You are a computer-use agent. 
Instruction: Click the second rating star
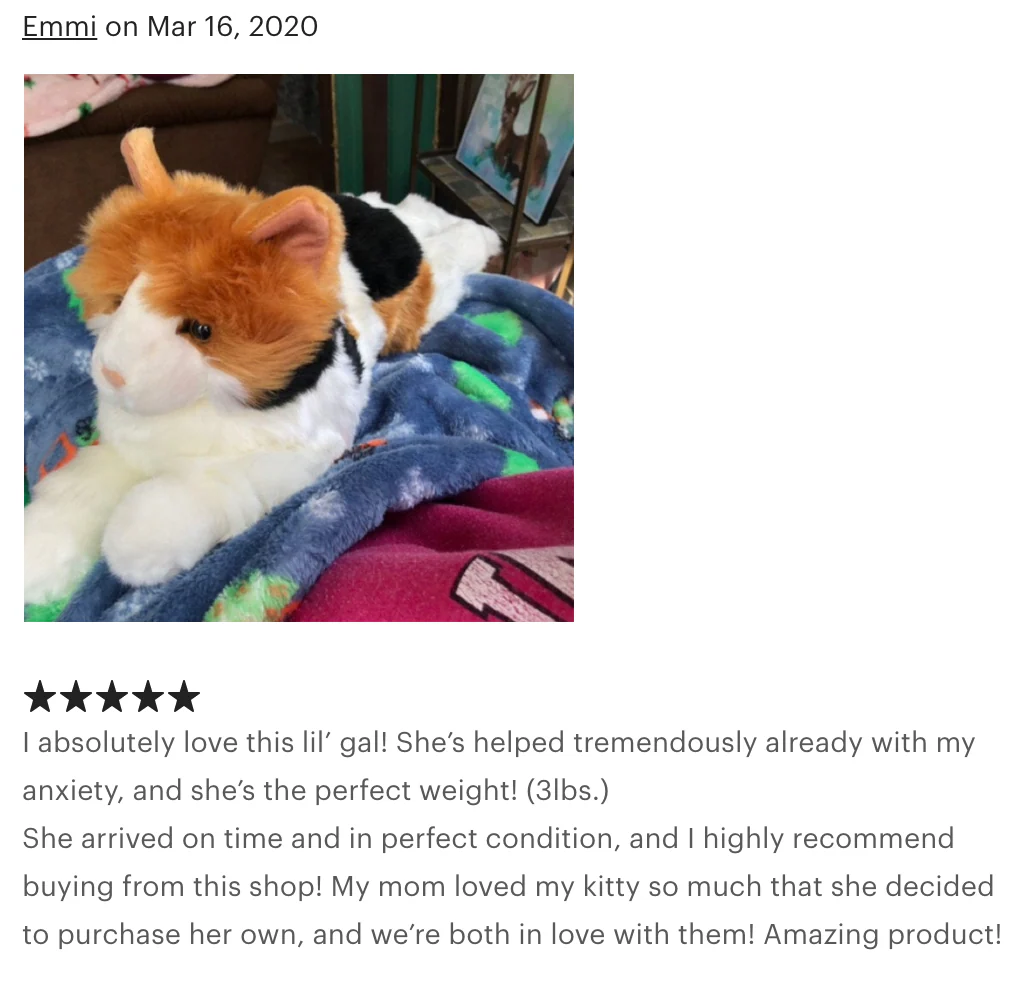click(x=76, y=696)
